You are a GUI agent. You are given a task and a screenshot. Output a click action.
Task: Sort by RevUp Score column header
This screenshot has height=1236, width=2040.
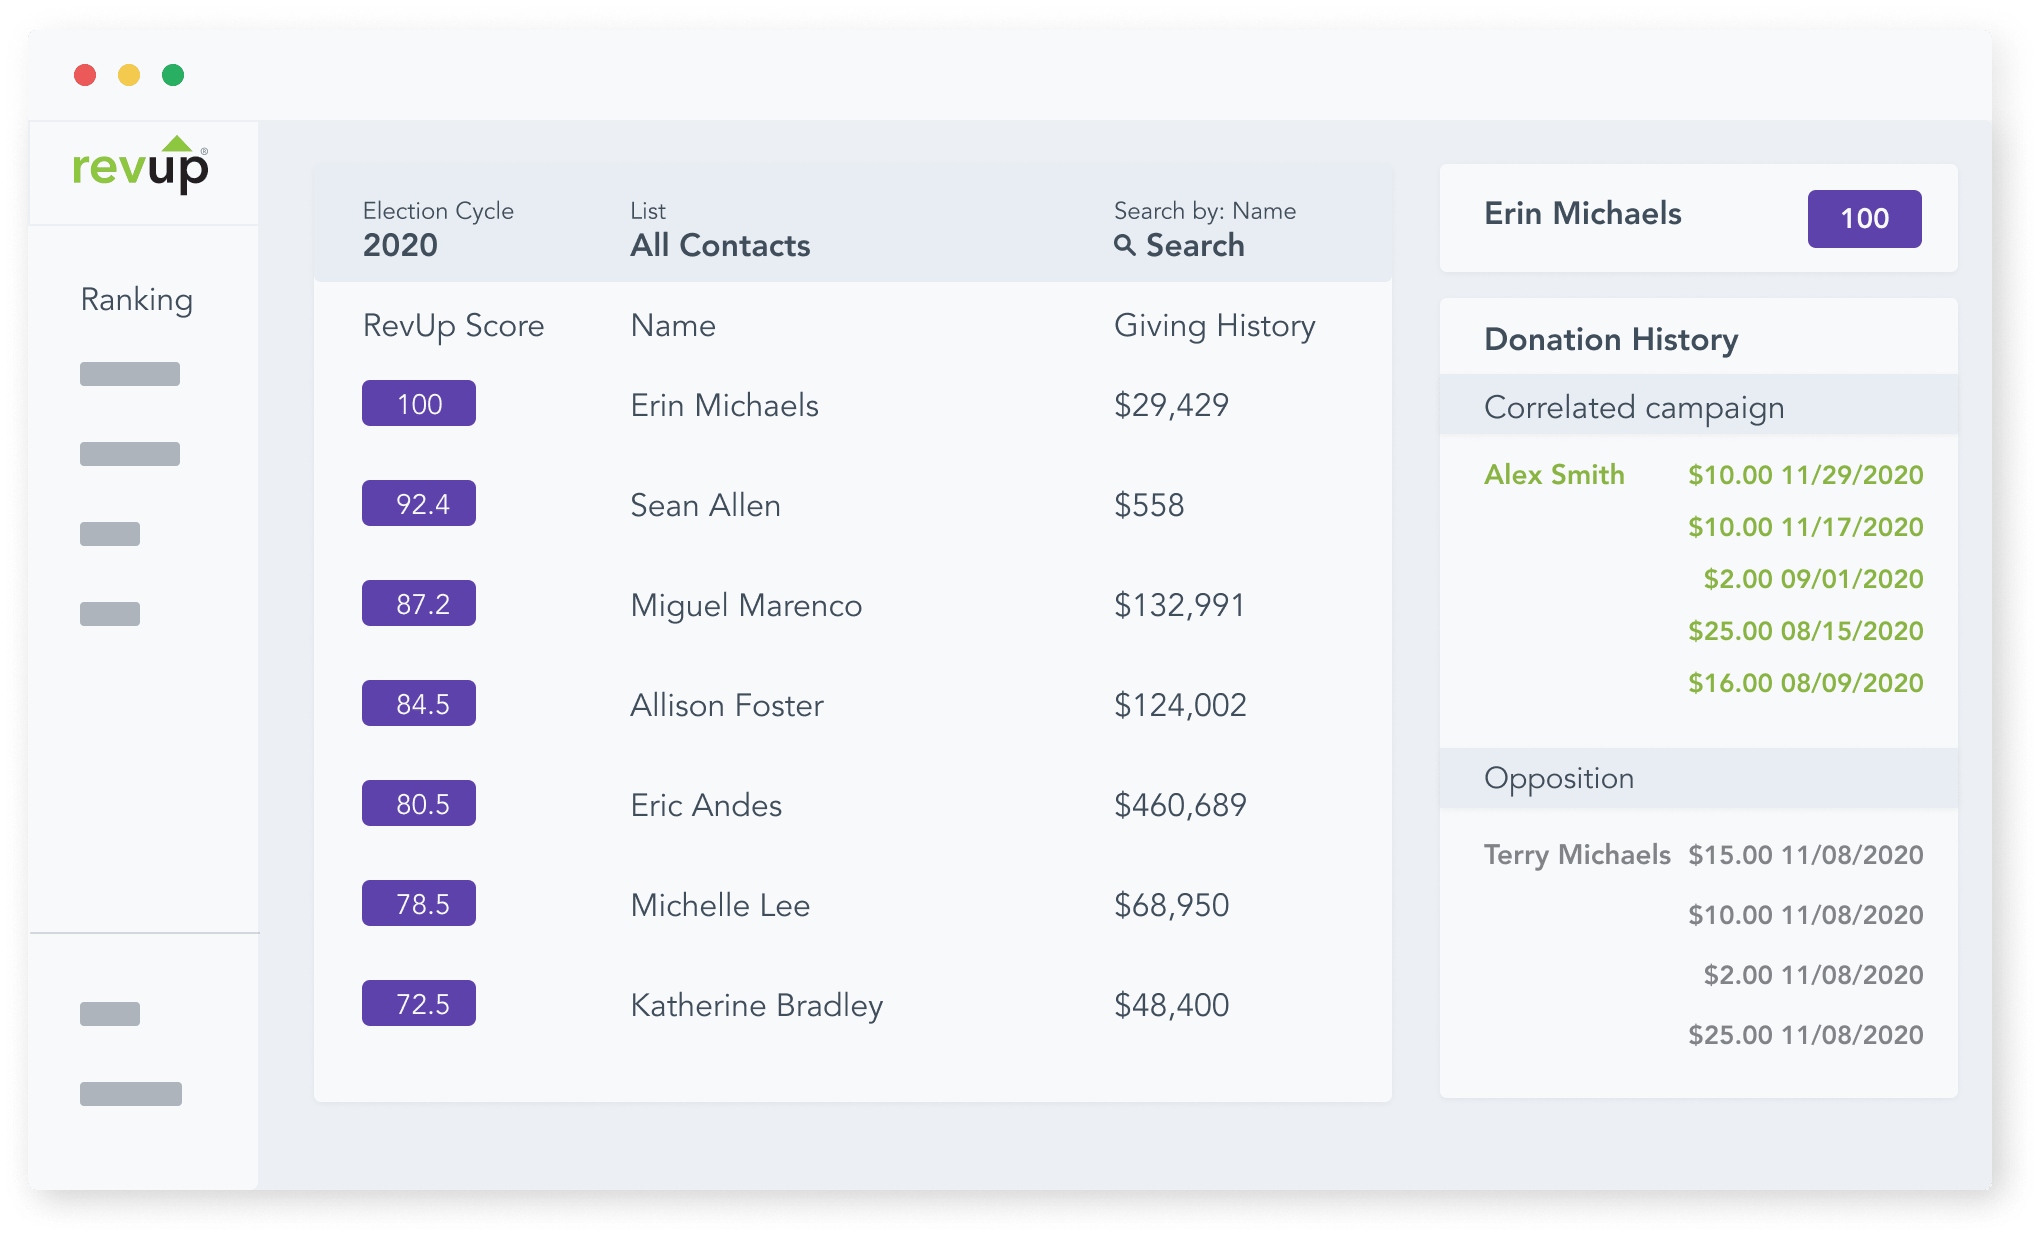click(x=453, y=326)
